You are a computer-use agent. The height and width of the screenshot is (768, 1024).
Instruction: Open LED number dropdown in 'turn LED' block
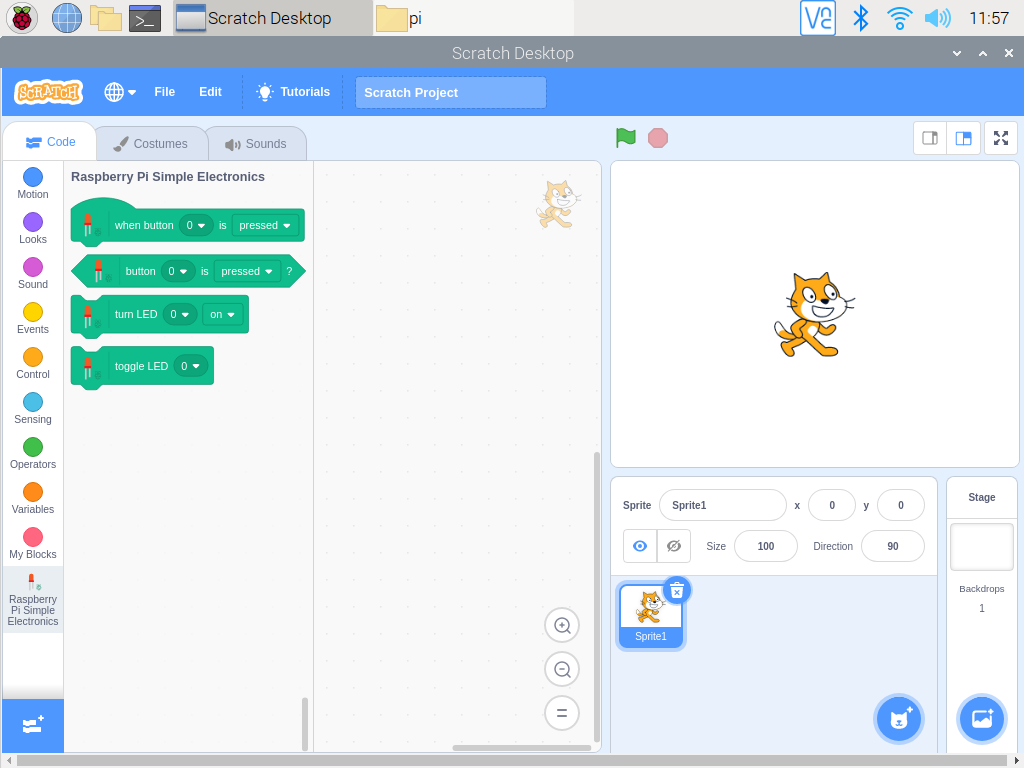[180, 314]
